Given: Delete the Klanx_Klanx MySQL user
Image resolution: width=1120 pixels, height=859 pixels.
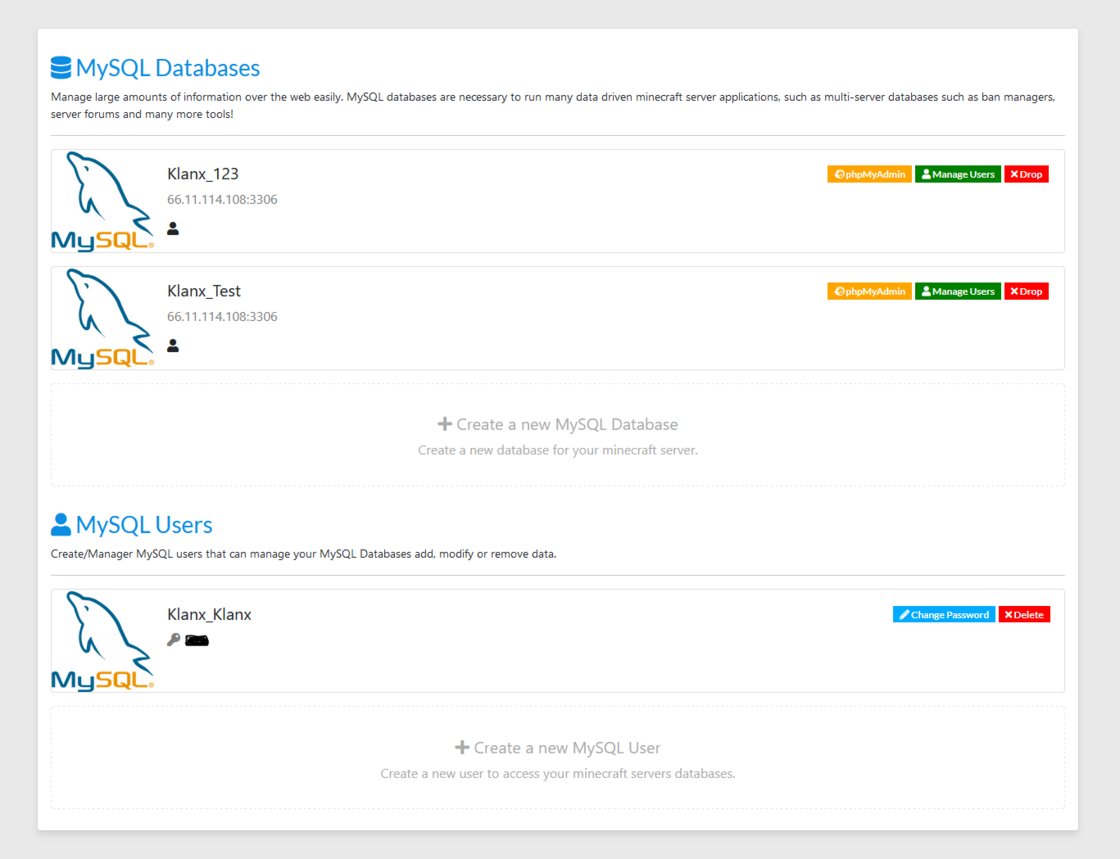Looking at the screenshot, I should pyautogui.click(x=1024, y=615).
